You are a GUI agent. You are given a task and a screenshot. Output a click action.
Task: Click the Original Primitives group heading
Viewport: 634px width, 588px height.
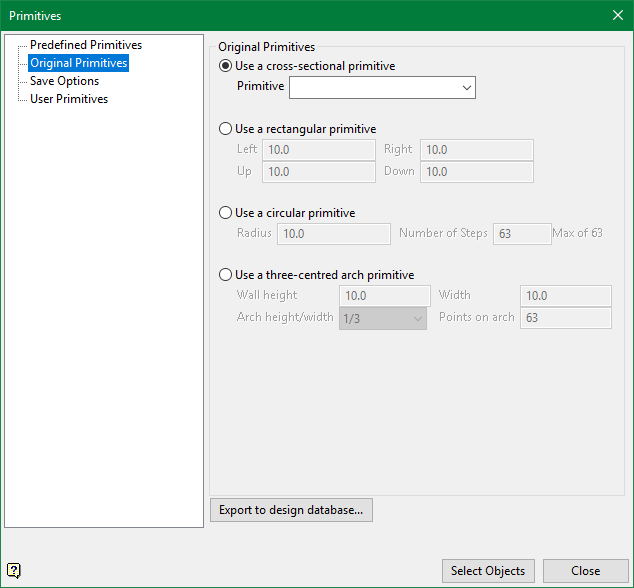(266, 47)
